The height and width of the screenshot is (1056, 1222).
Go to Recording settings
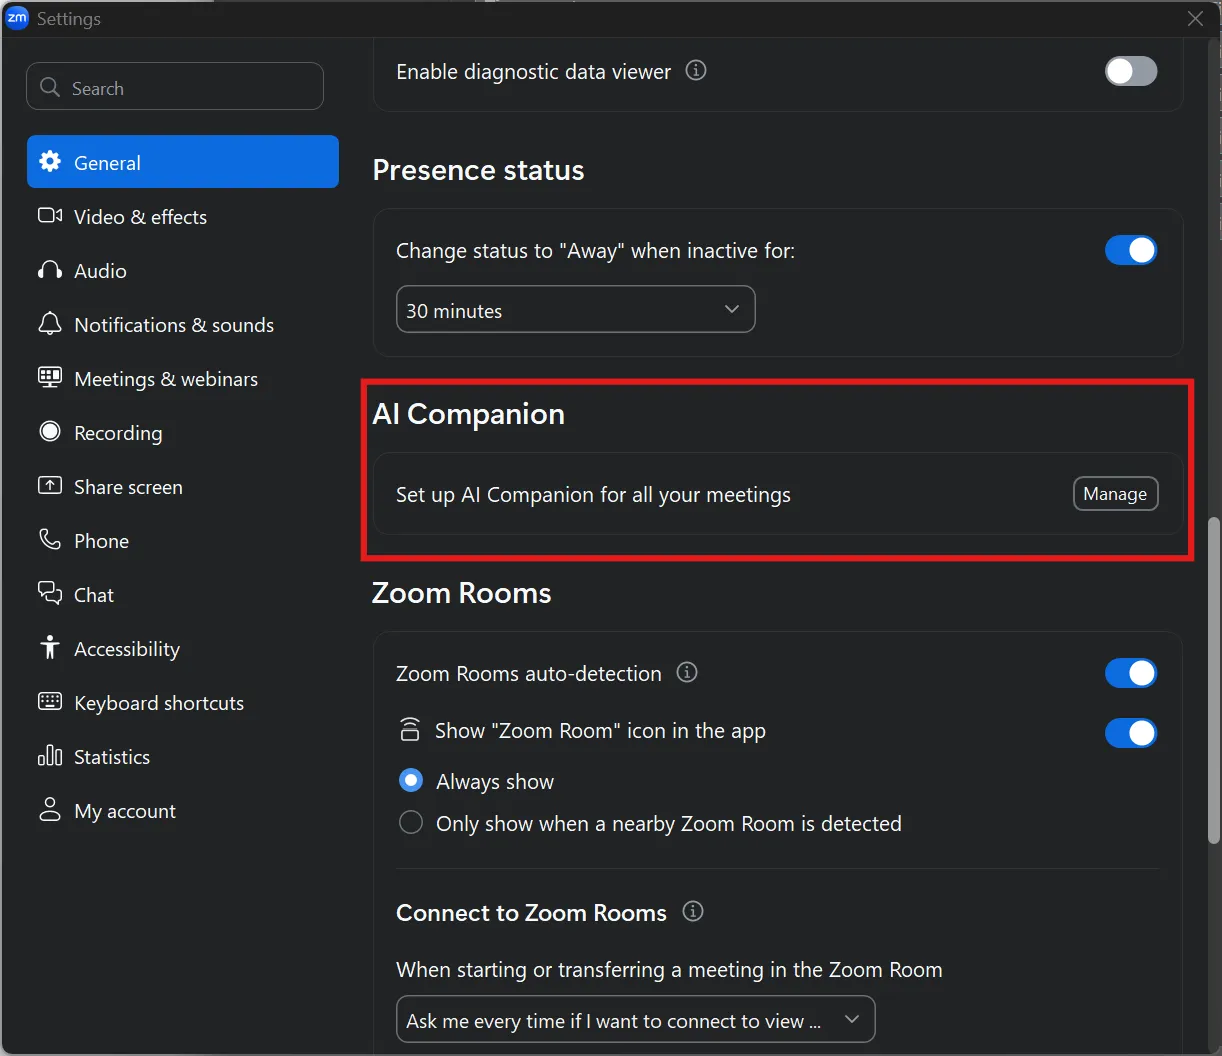[183, 432]
